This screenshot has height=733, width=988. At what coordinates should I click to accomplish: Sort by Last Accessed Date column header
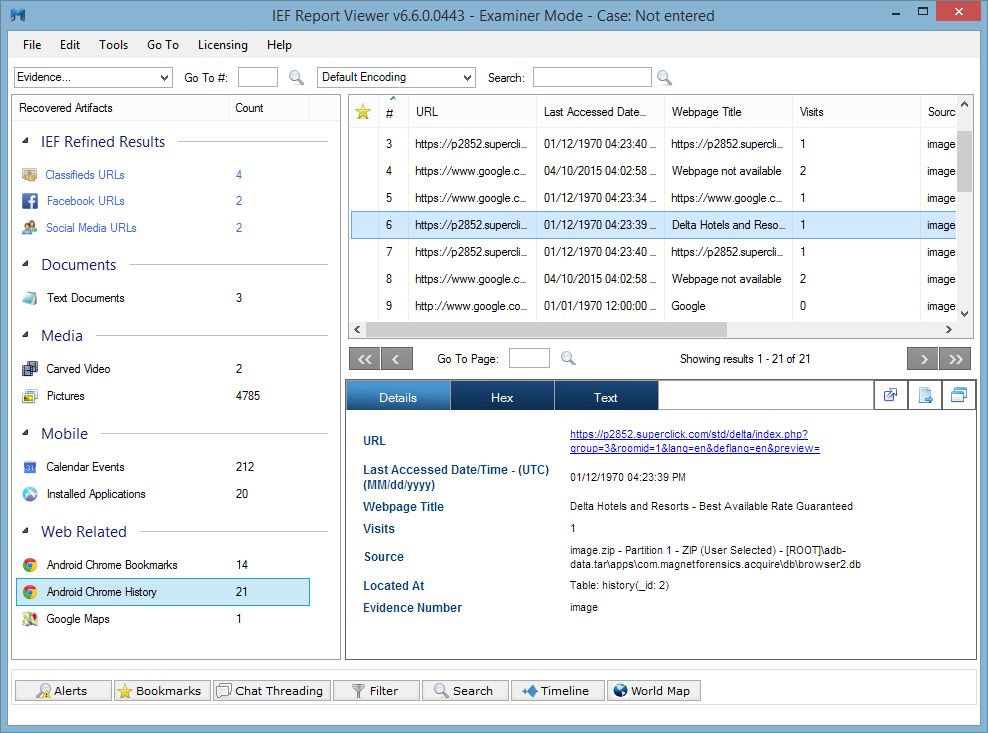click(600, 112)
